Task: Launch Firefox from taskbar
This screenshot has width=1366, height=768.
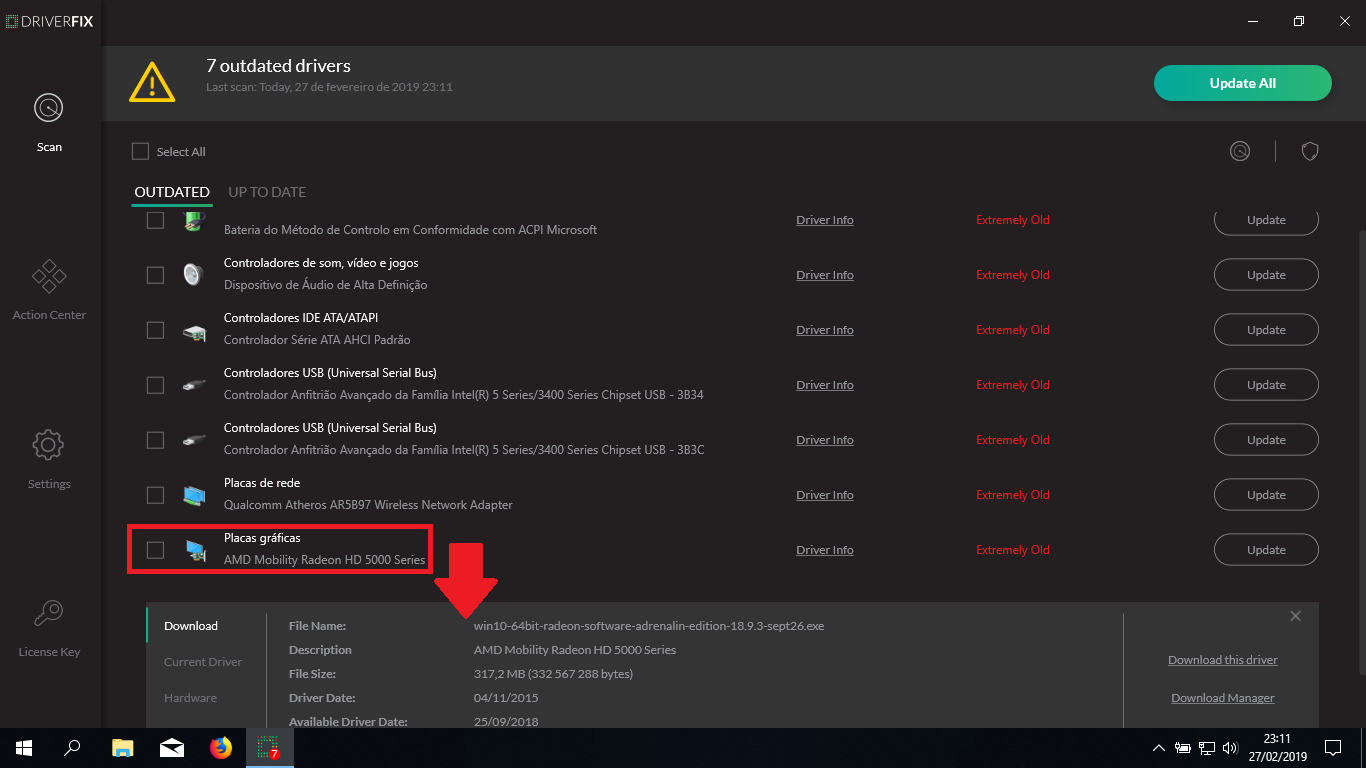Action: (220, 747)
